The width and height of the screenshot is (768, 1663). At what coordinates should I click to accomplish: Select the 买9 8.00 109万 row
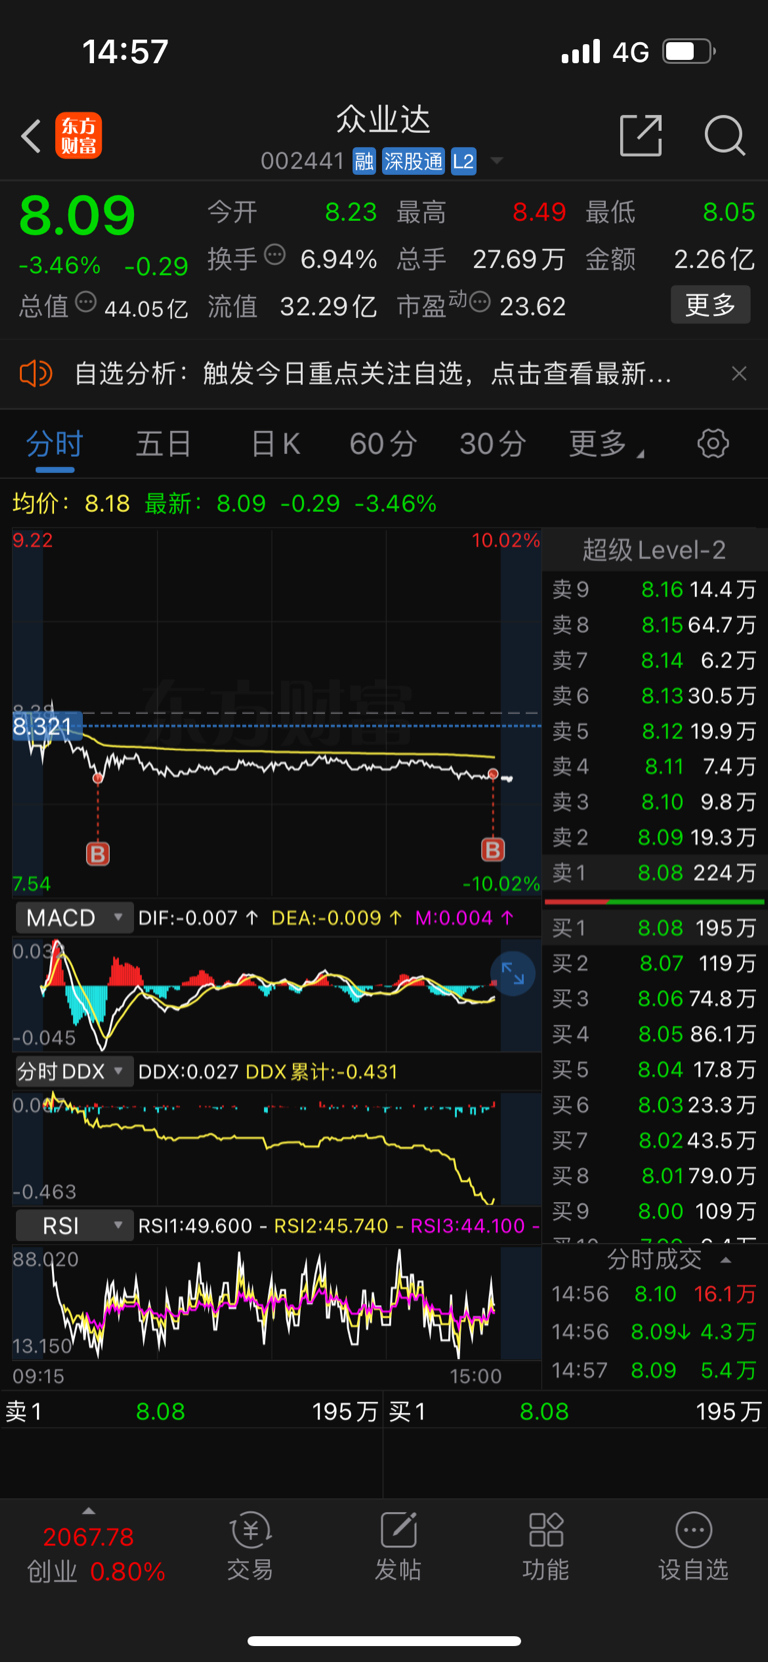point(654,1212)
